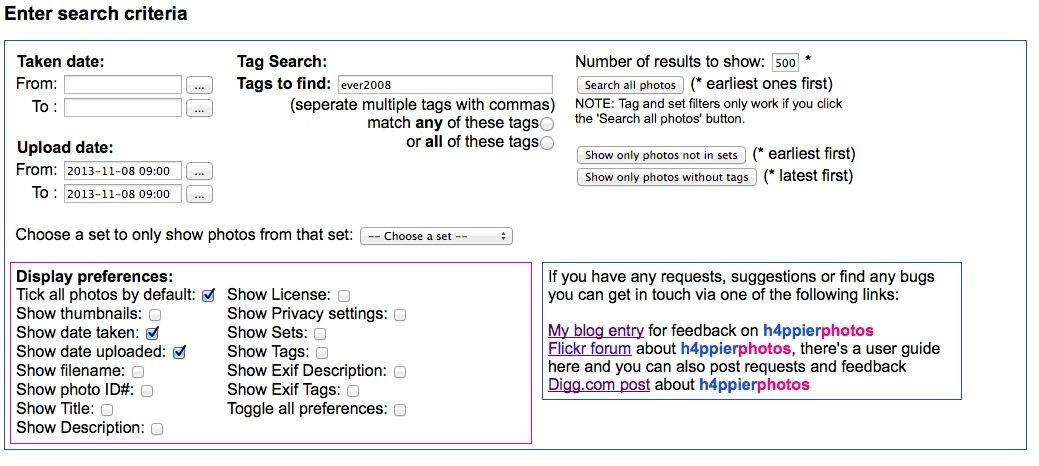Untick 'Tick all photos by default' checkbox
The width and height of the screenshot is (1039, 466).
tap(209, 295)
